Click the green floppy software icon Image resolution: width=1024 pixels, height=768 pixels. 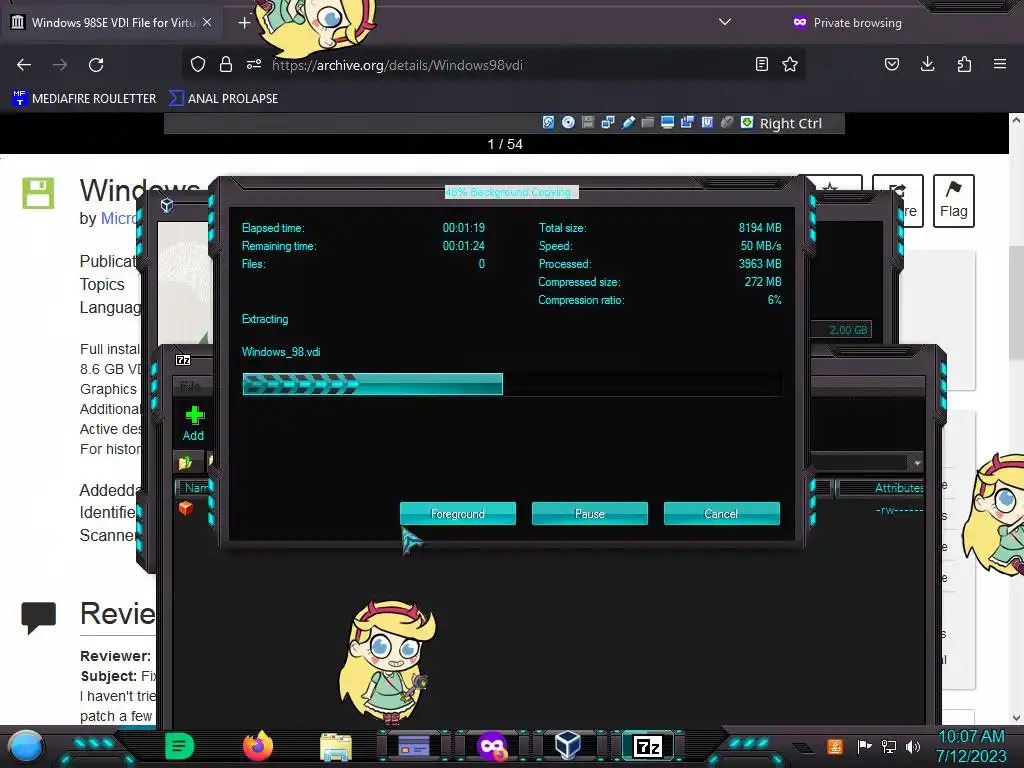click(x=39, y=193)
